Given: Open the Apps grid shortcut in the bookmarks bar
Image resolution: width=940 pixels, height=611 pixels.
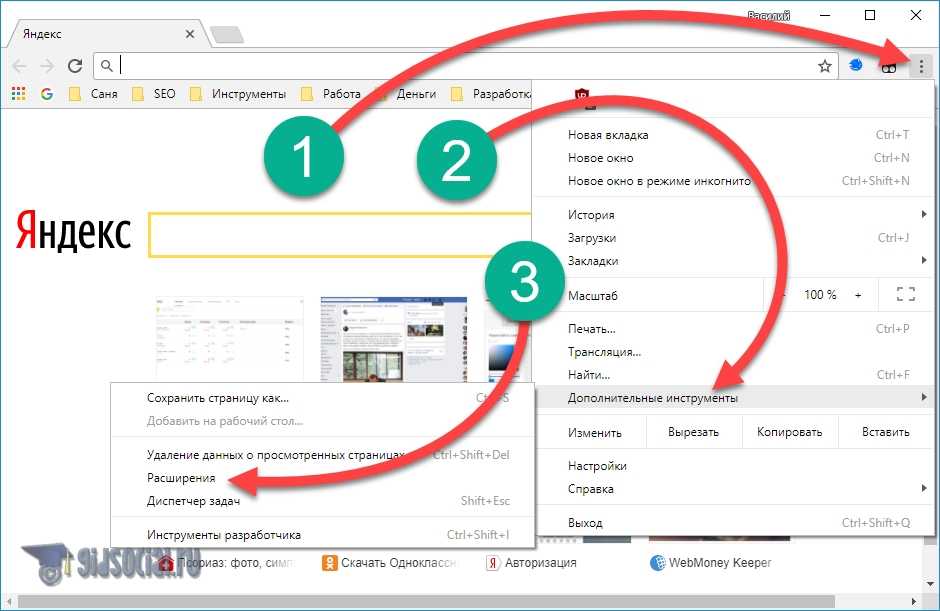Looking at the screenshot, I should [x=18, y=94].
